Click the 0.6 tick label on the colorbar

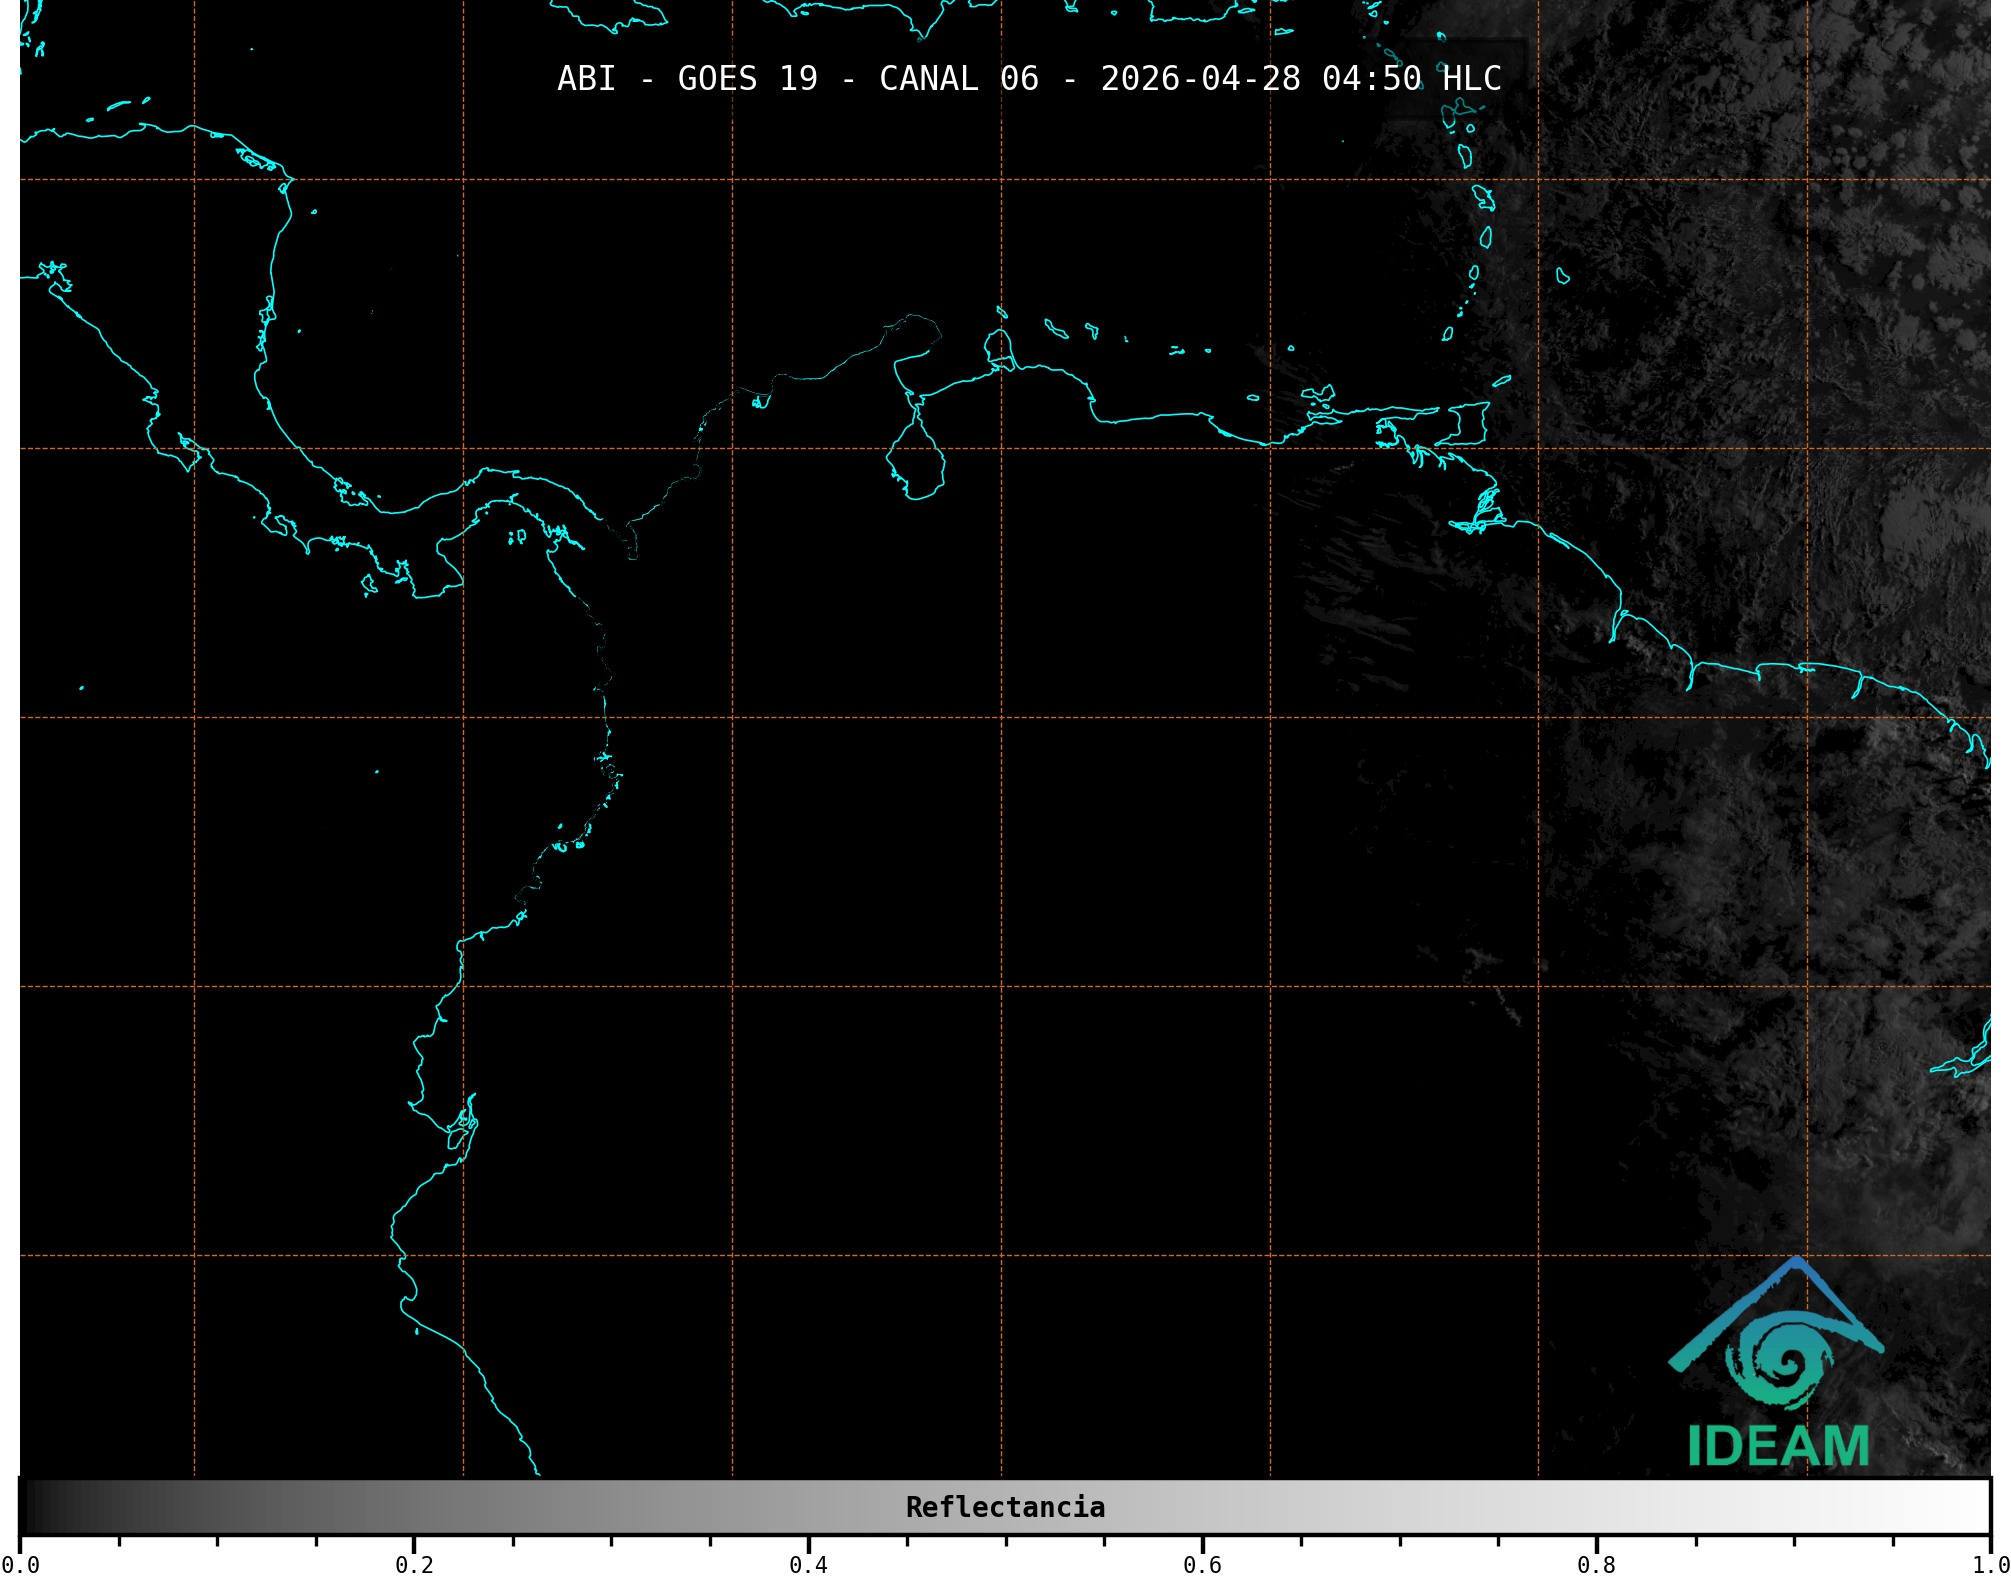pos(1202,1564)
